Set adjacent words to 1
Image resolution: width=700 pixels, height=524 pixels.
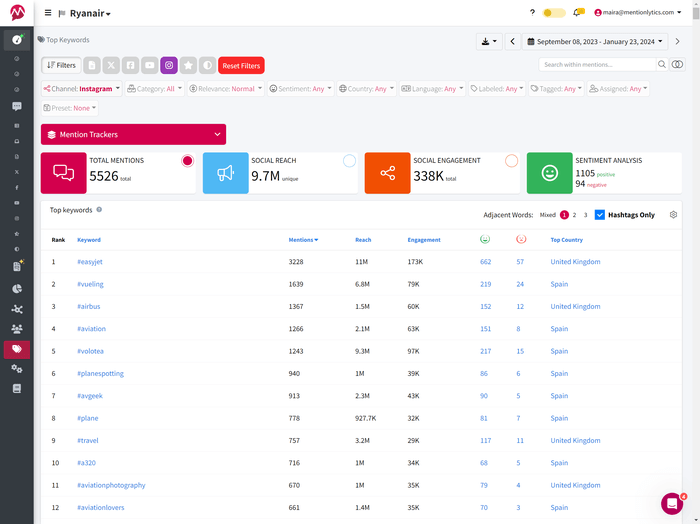(x=564, y=215)
